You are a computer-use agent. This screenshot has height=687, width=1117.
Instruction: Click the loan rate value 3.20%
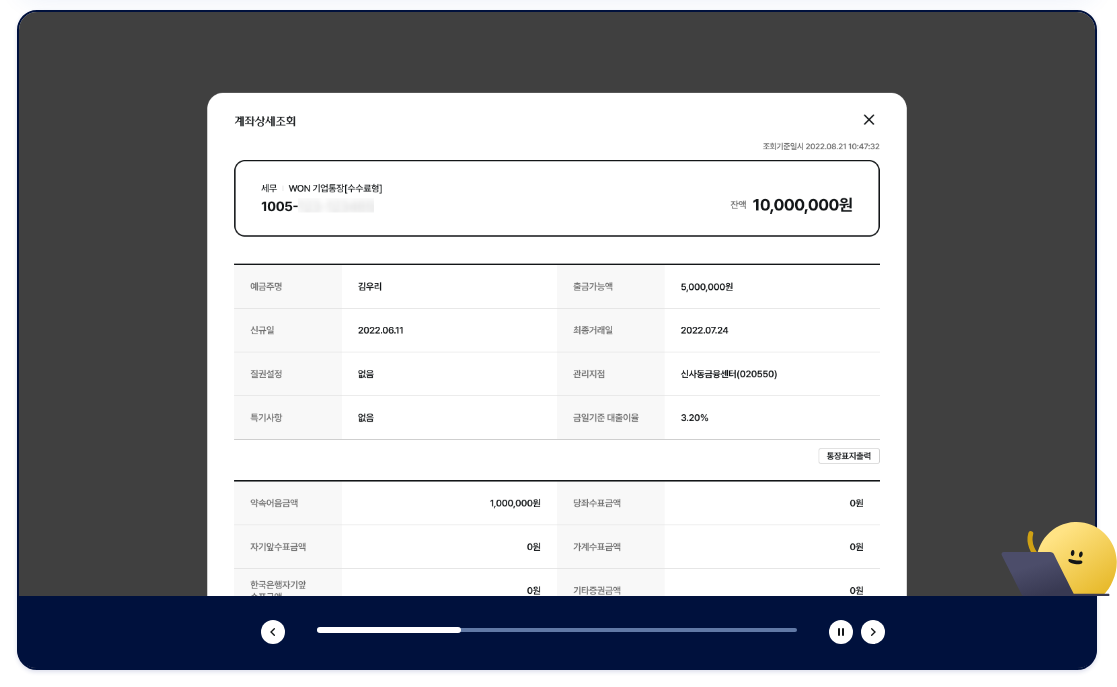tap(695, 418)
